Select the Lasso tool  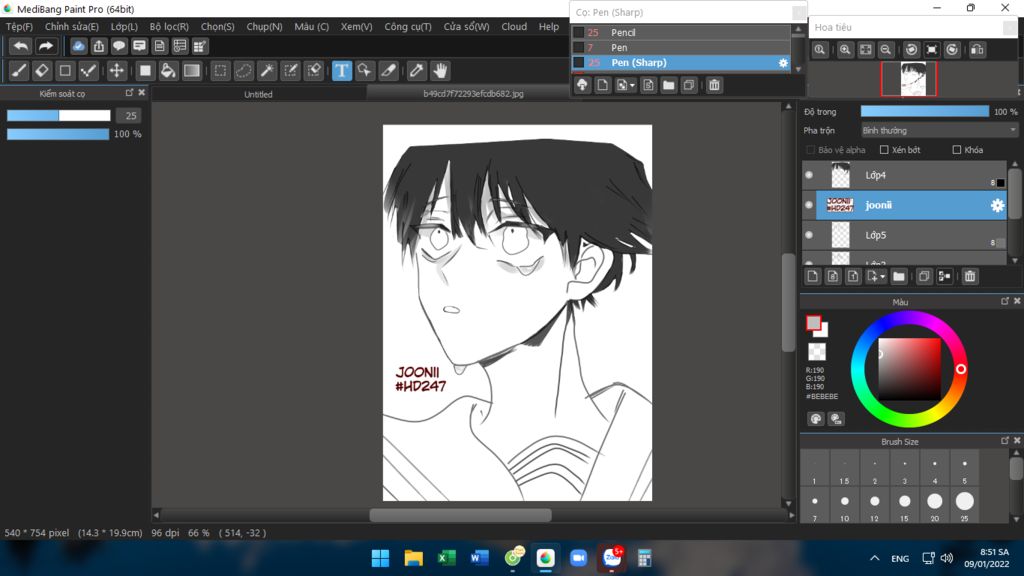pyautogui.click(x=244, y=71)
